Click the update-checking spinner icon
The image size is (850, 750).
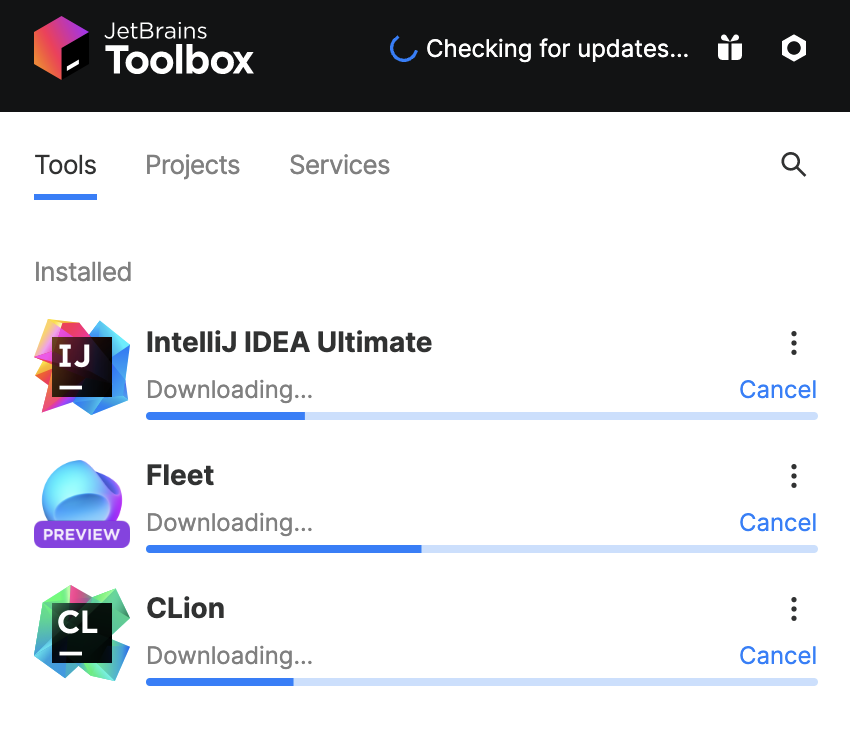403,49
